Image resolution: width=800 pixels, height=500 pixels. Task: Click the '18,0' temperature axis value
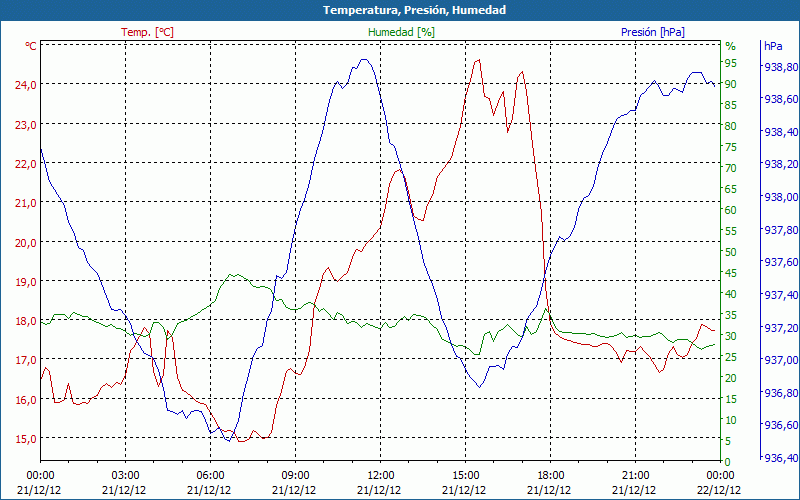pyautogui.click(x=26, y=321)
